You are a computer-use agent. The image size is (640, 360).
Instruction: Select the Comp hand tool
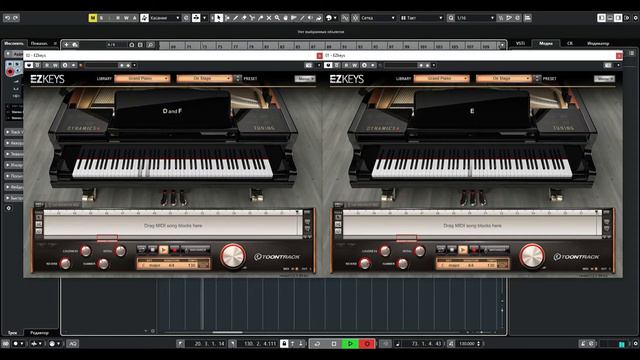[285, 18]
